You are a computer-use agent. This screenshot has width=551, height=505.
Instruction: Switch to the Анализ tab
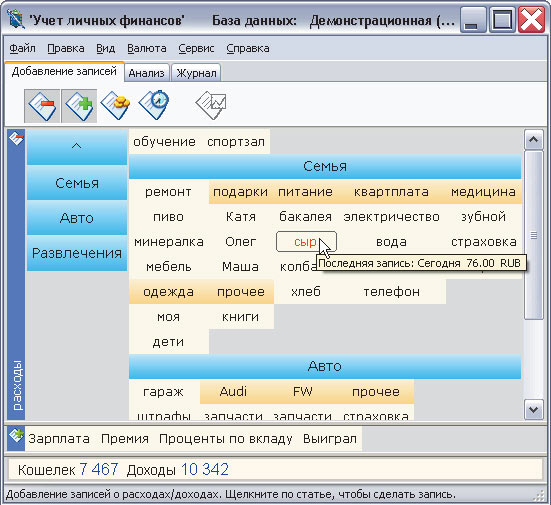(147, 73)
